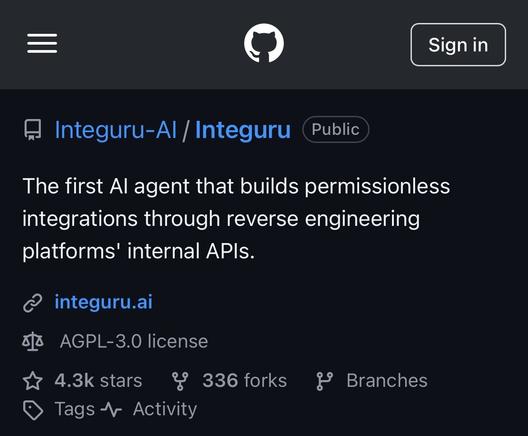This screenshot has height=436, width=528.
Task: Click the chain link icon
Action: [x=33, y=303]
